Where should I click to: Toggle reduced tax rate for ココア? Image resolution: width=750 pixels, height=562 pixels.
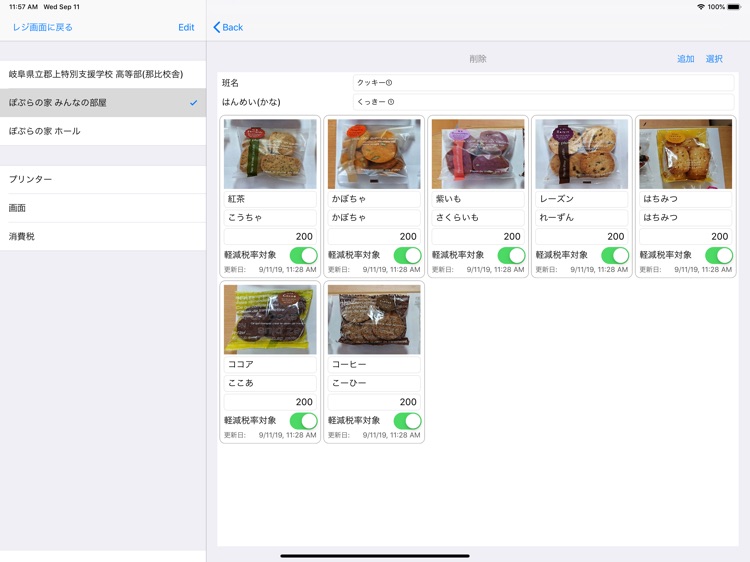click(304, 421)
